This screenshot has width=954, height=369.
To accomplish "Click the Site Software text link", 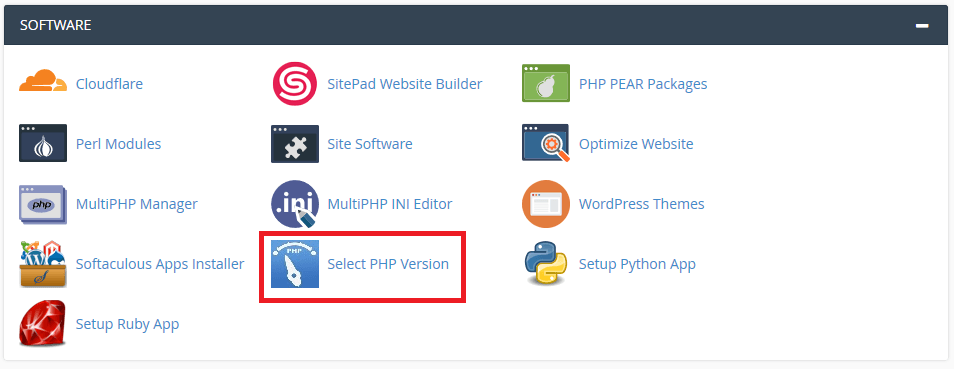I will (370, 144).
